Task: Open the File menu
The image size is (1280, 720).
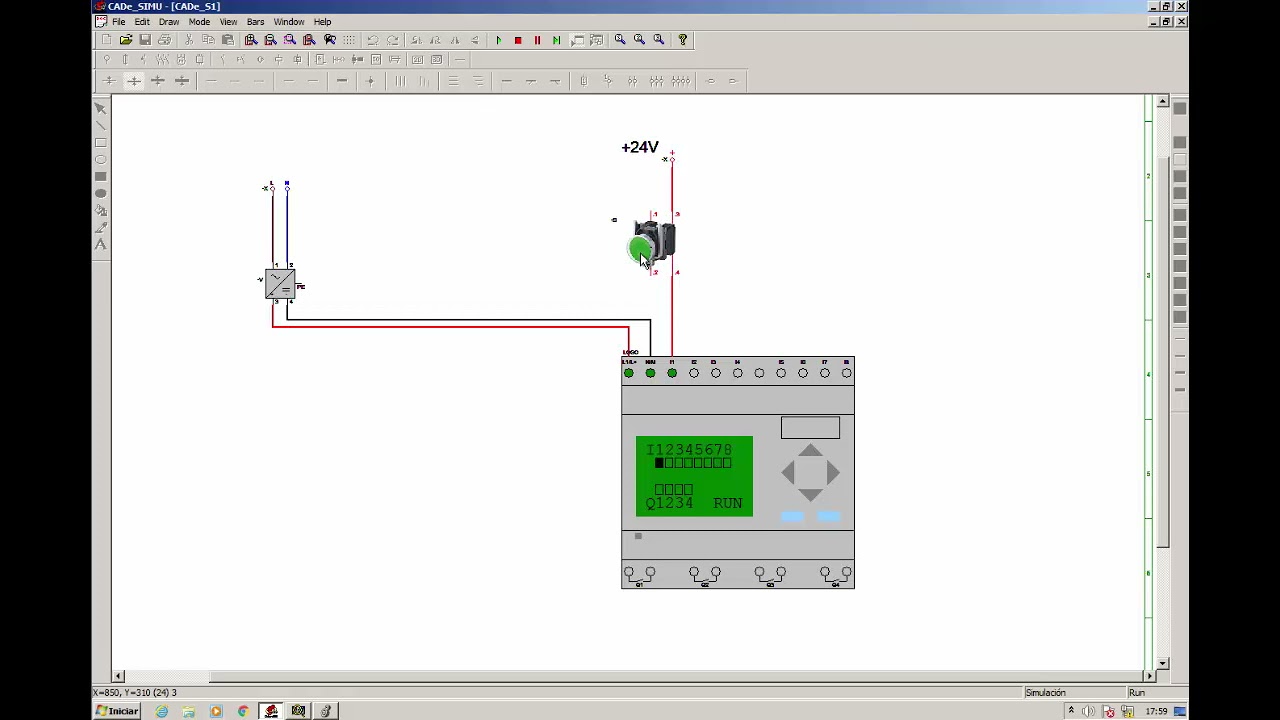Action: pos(119,22)
